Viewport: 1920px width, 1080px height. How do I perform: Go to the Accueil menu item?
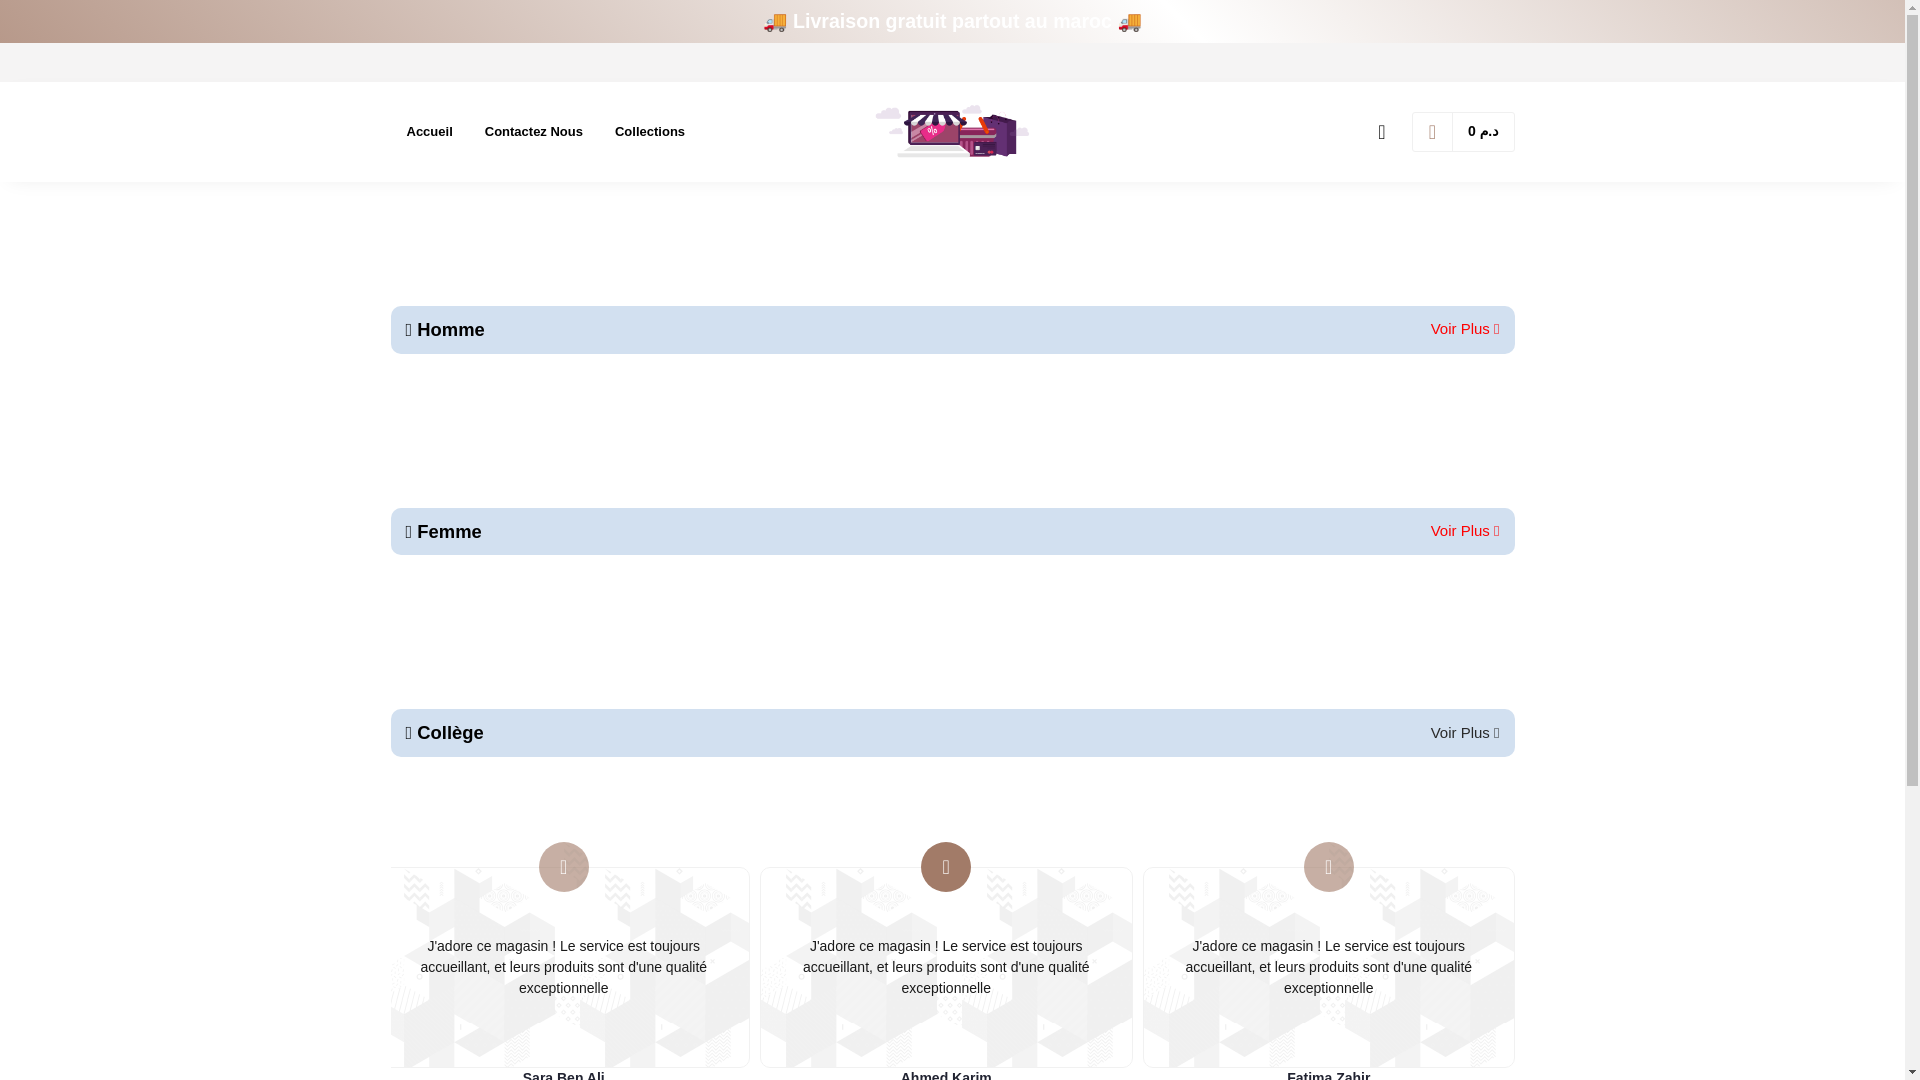click(429, 132)
